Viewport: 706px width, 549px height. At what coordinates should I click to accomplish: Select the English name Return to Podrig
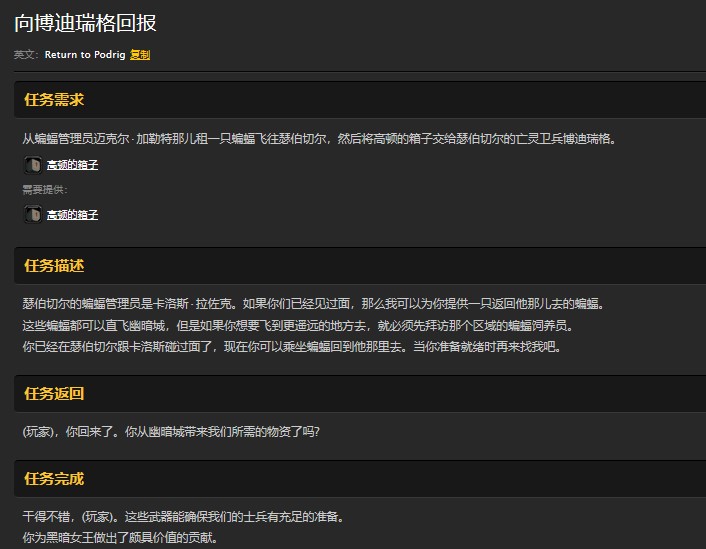pyautogui.click(x=85, y=55)
